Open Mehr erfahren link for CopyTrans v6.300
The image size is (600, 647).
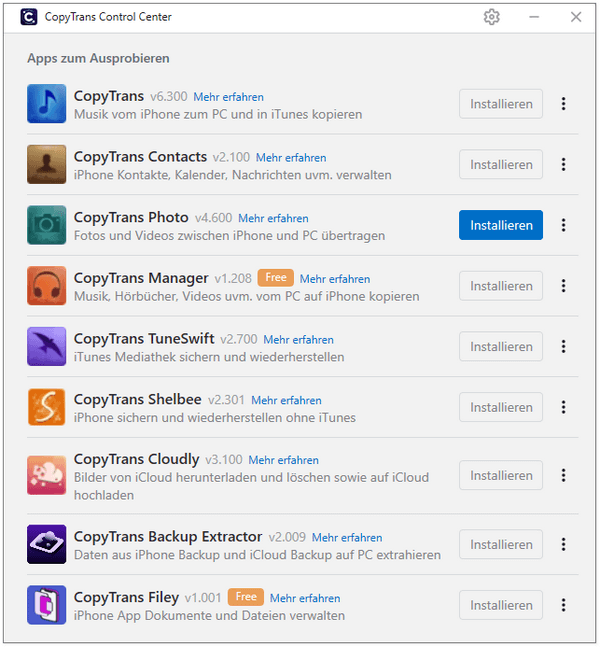click(x=229, y=97)
